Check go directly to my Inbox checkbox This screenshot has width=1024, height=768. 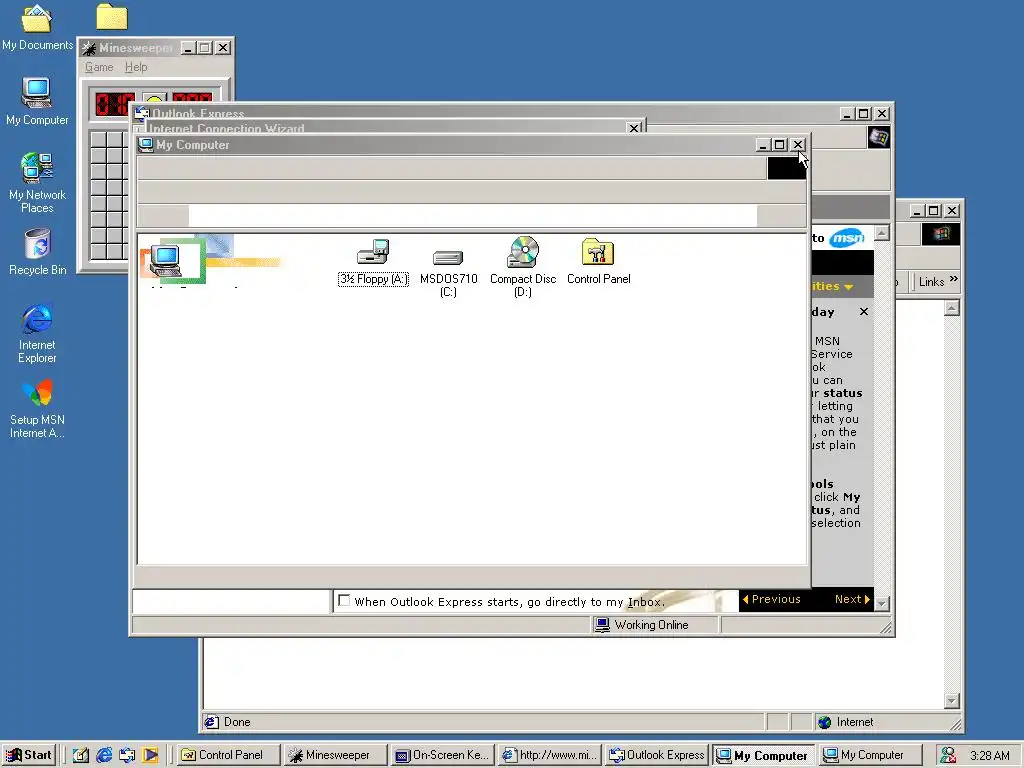click(x=344, y=601)
